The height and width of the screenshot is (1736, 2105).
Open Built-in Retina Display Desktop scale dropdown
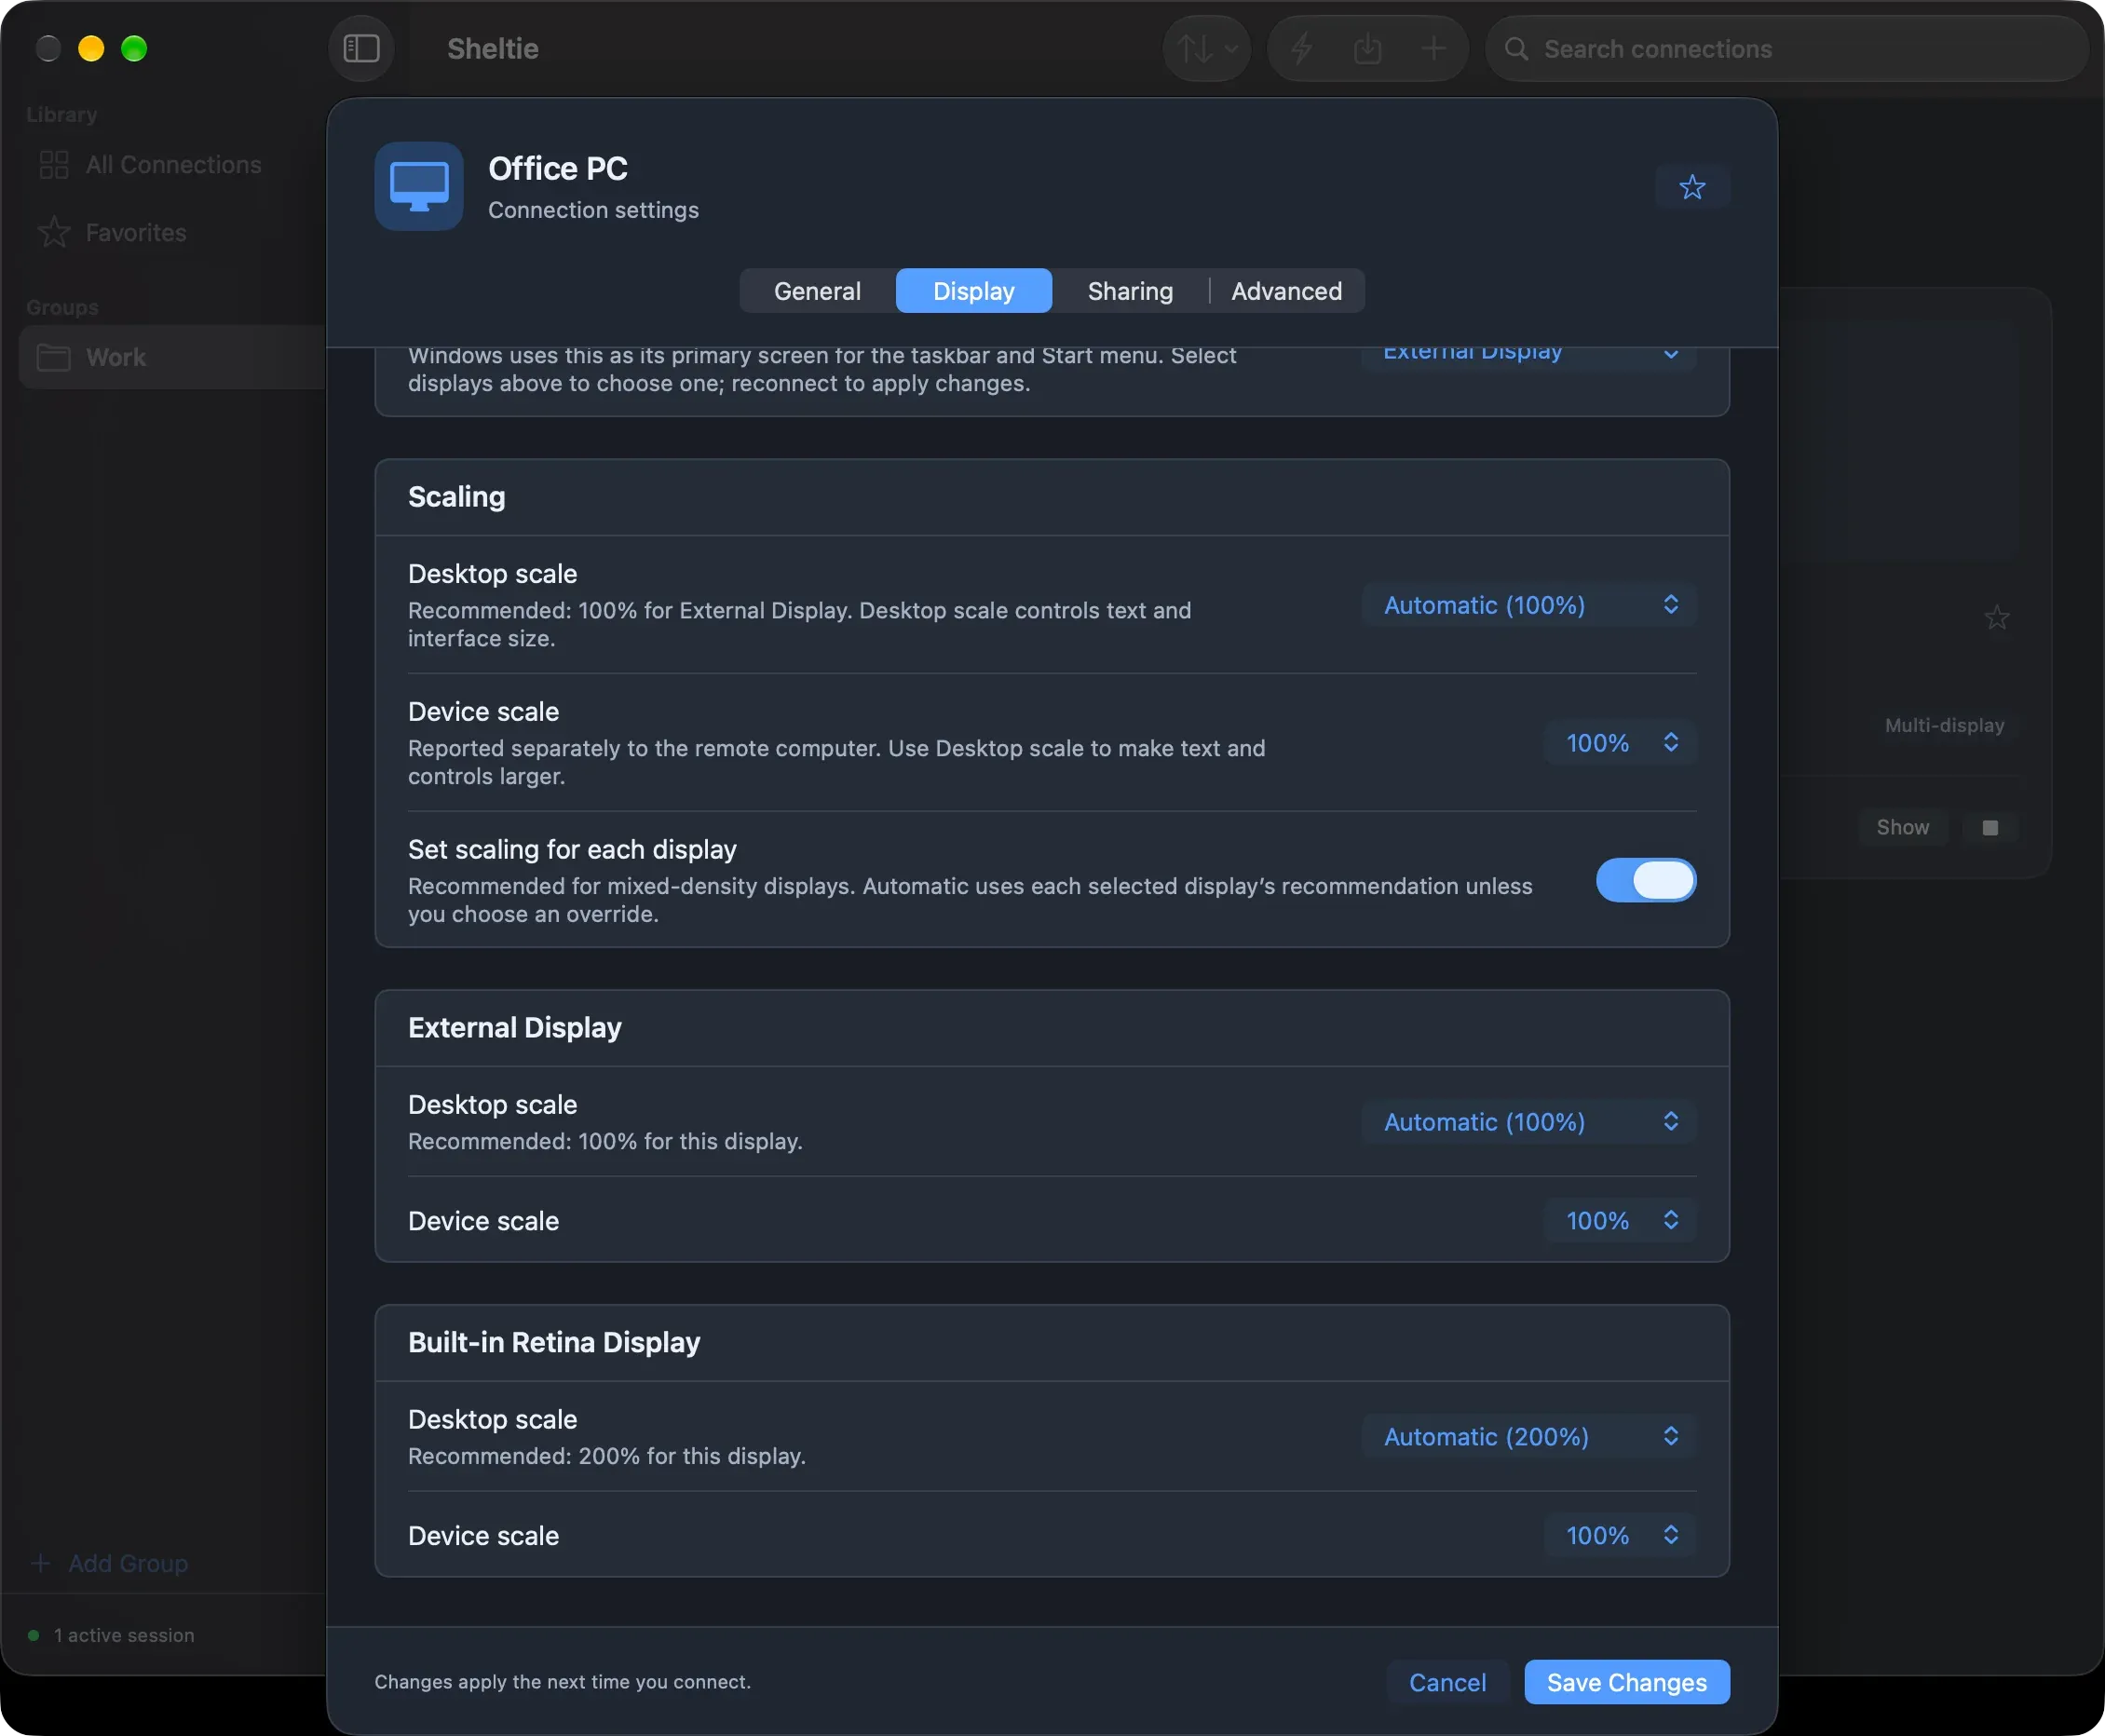pos(1529,1437)
